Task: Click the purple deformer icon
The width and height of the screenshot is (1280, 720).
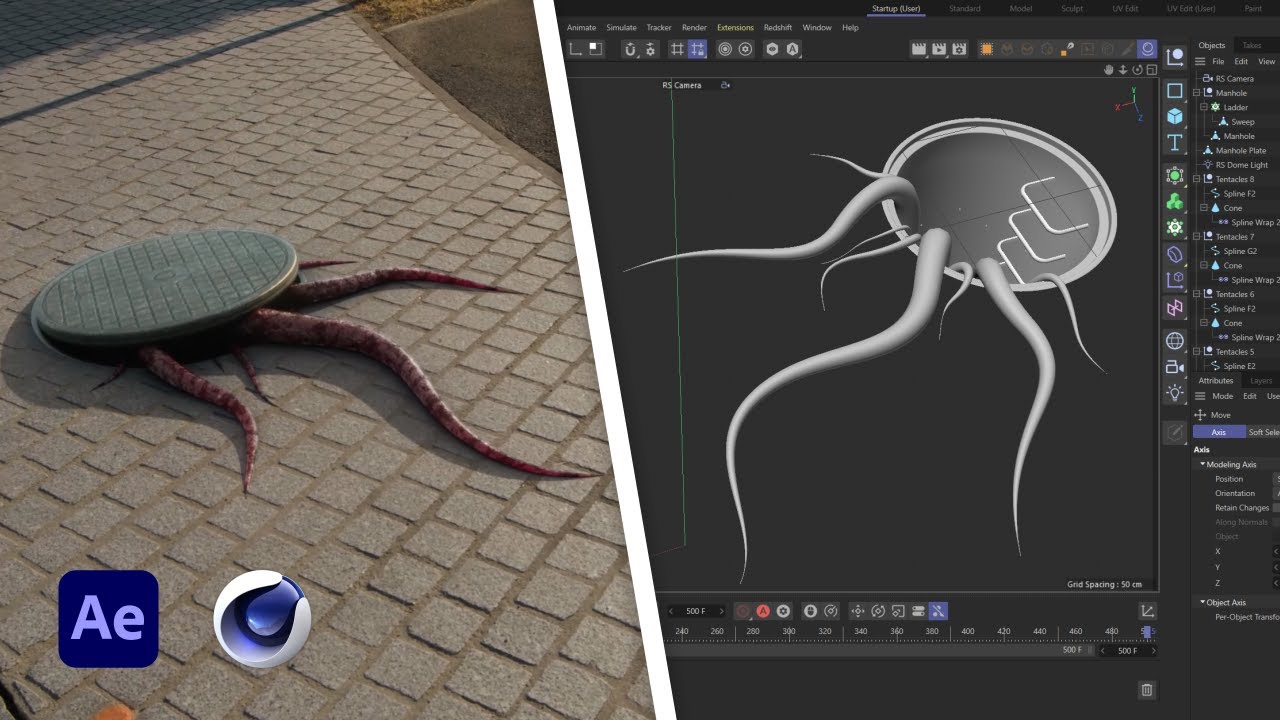Action: (x=1175, y=254)
